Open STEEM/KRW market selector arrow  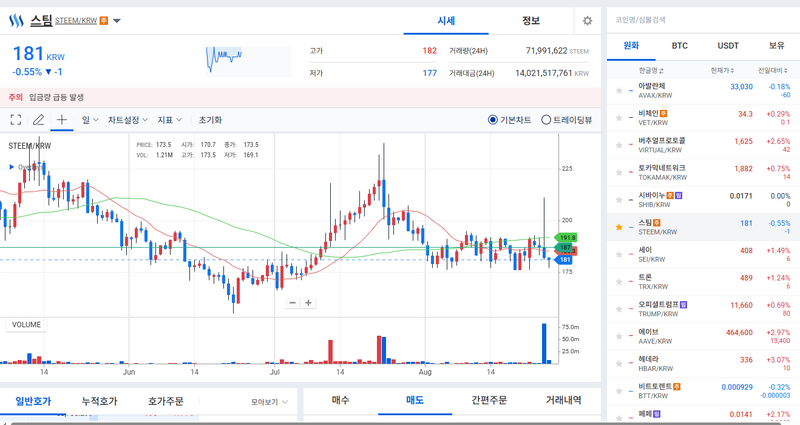click(117, 21)
